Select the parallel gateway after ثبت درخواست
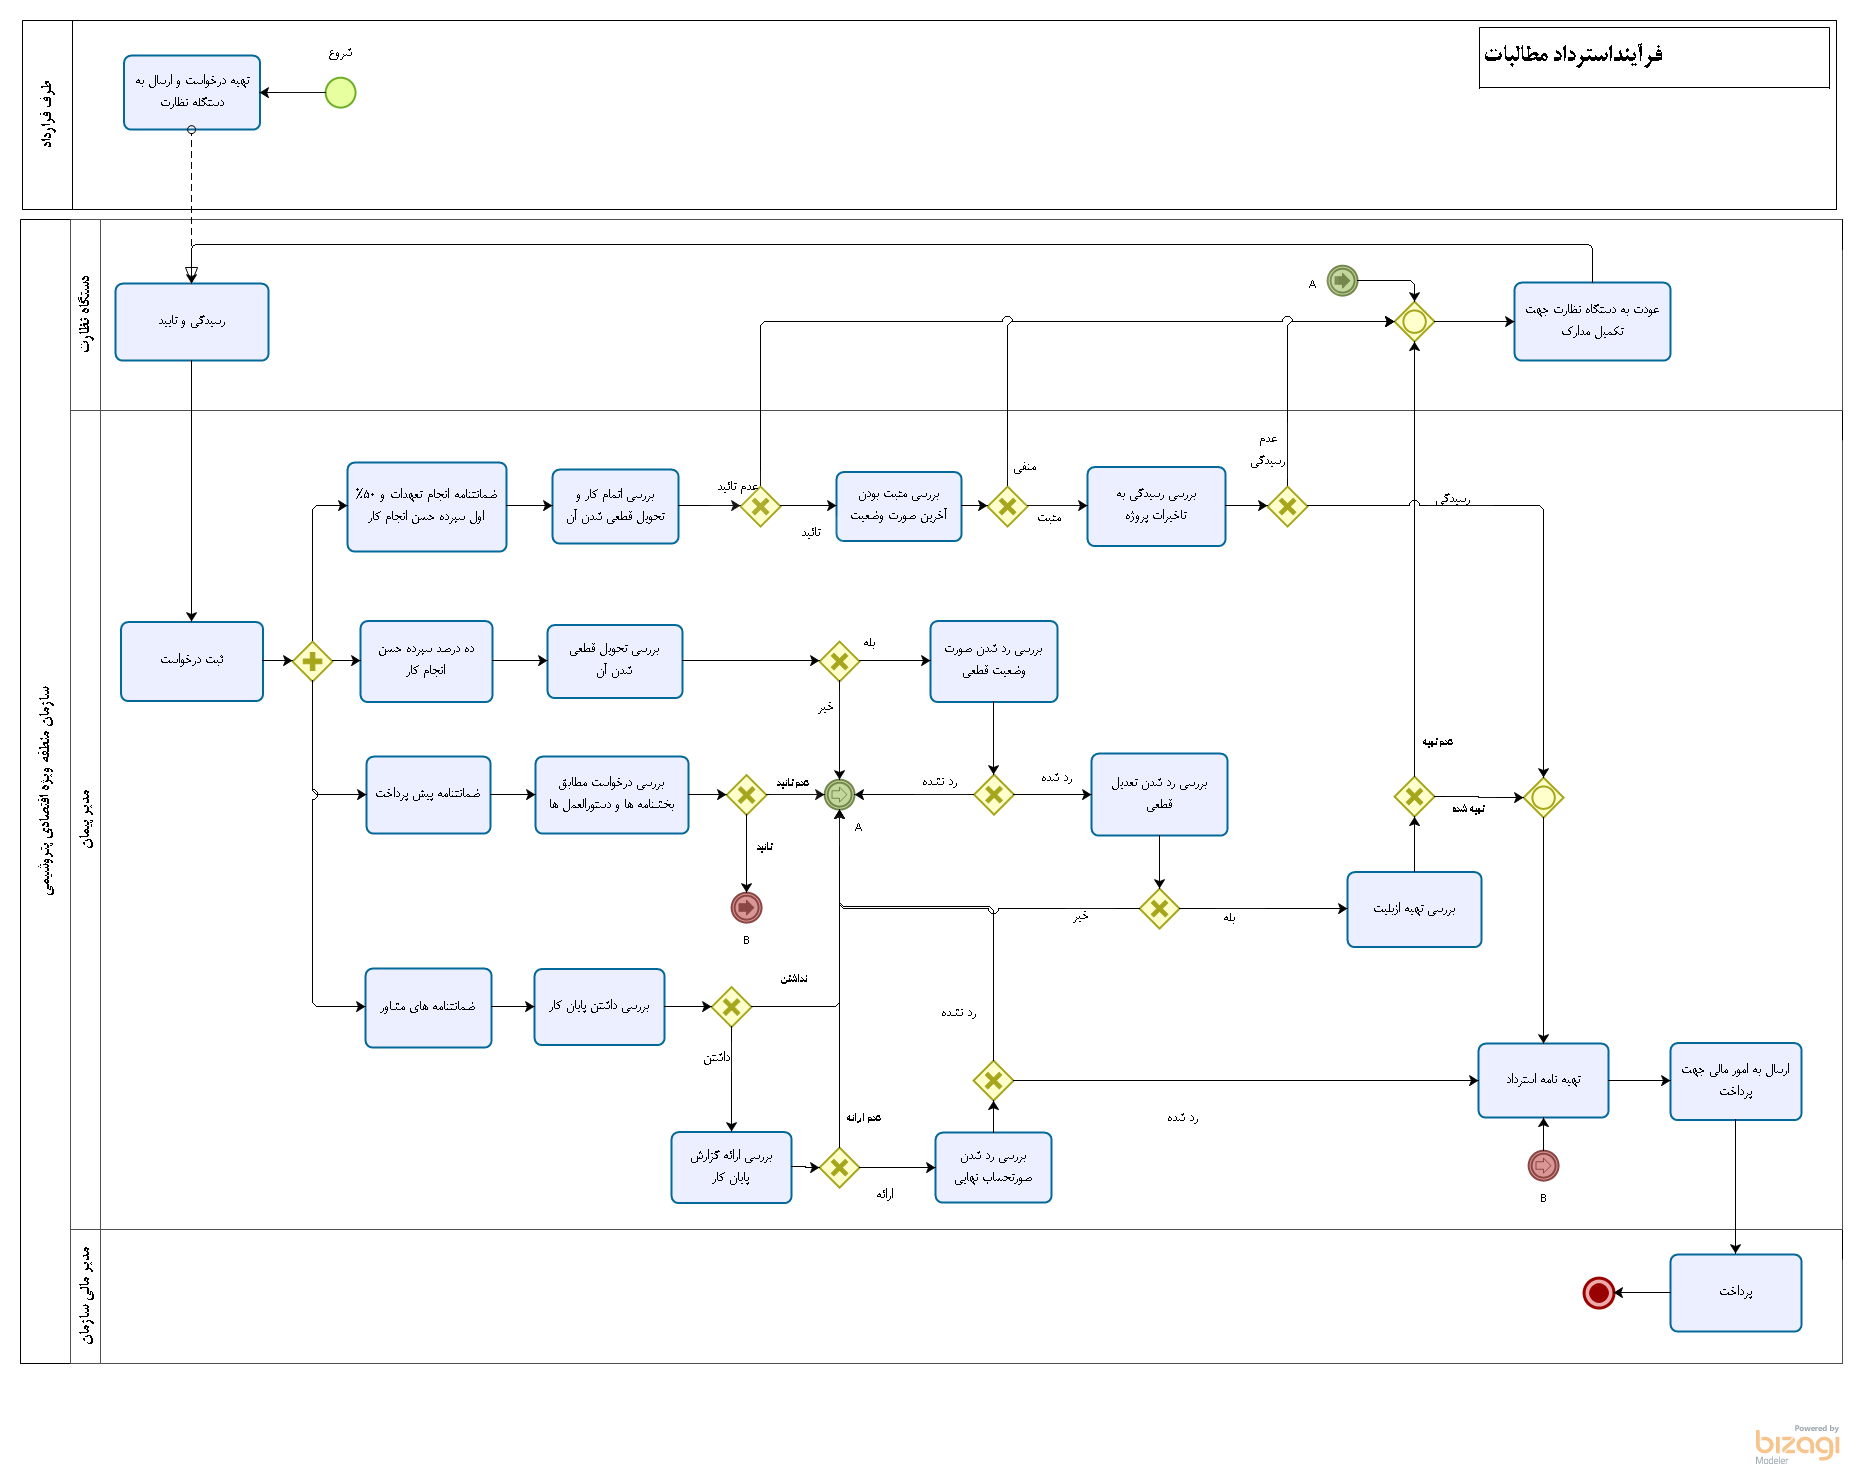1862x1476 pixels. (x=312, y=661)
